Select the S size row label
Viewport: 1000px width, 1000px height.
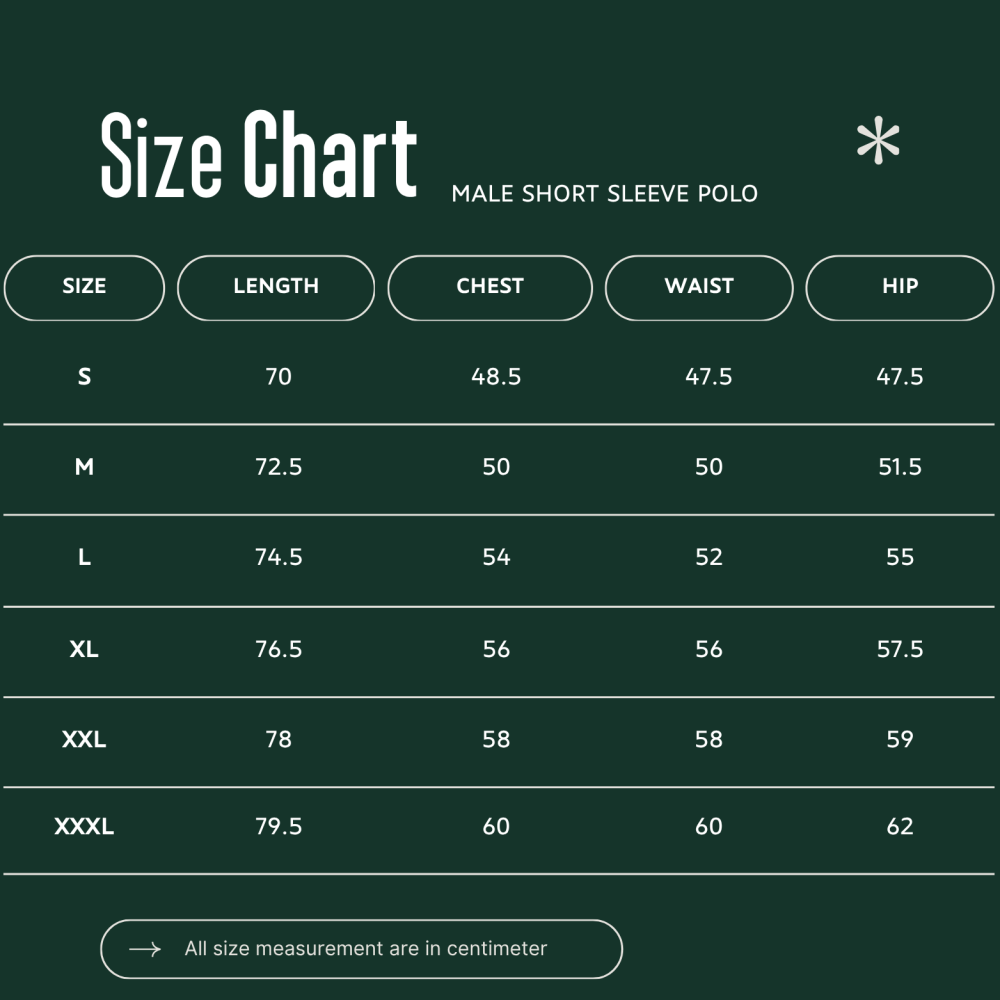[x=84, y=377]
